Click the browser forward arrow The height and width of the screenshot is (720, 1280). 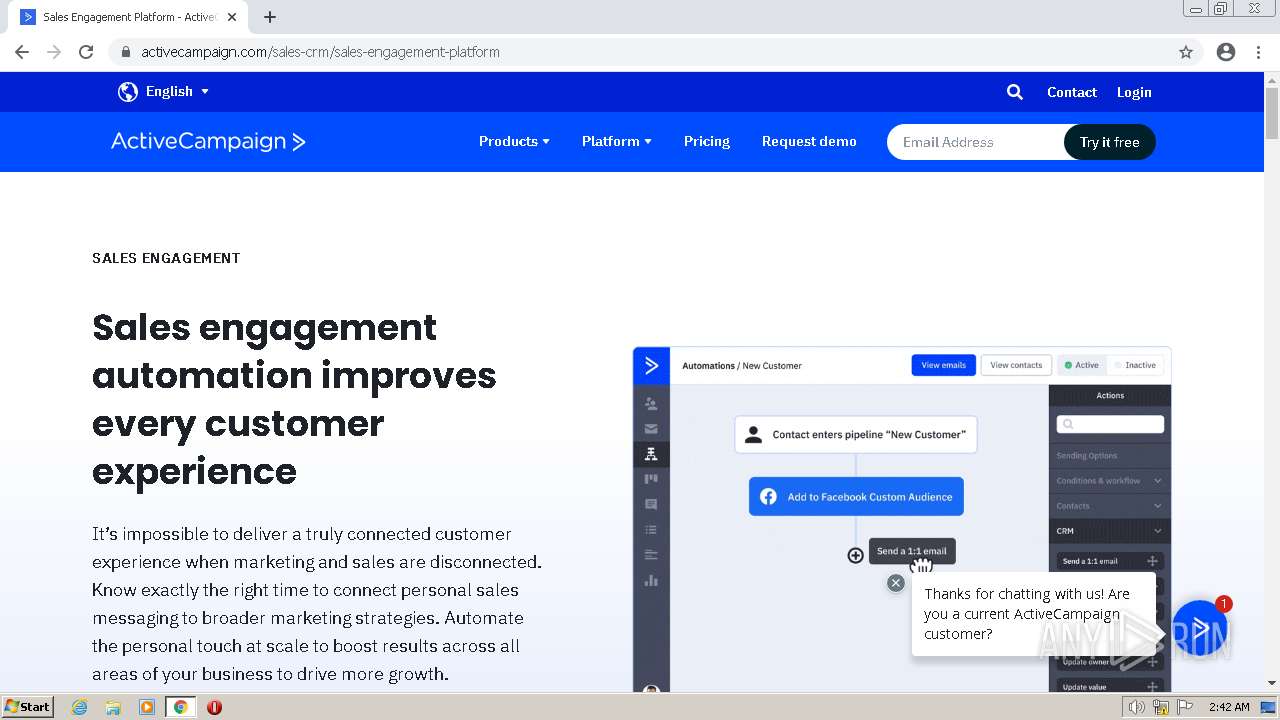54,52
